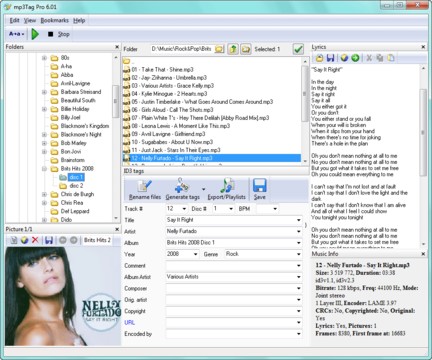Open the Artist field dropdown
The width and height of the screenshot is (432, 360).
click(x=299, y=231)
